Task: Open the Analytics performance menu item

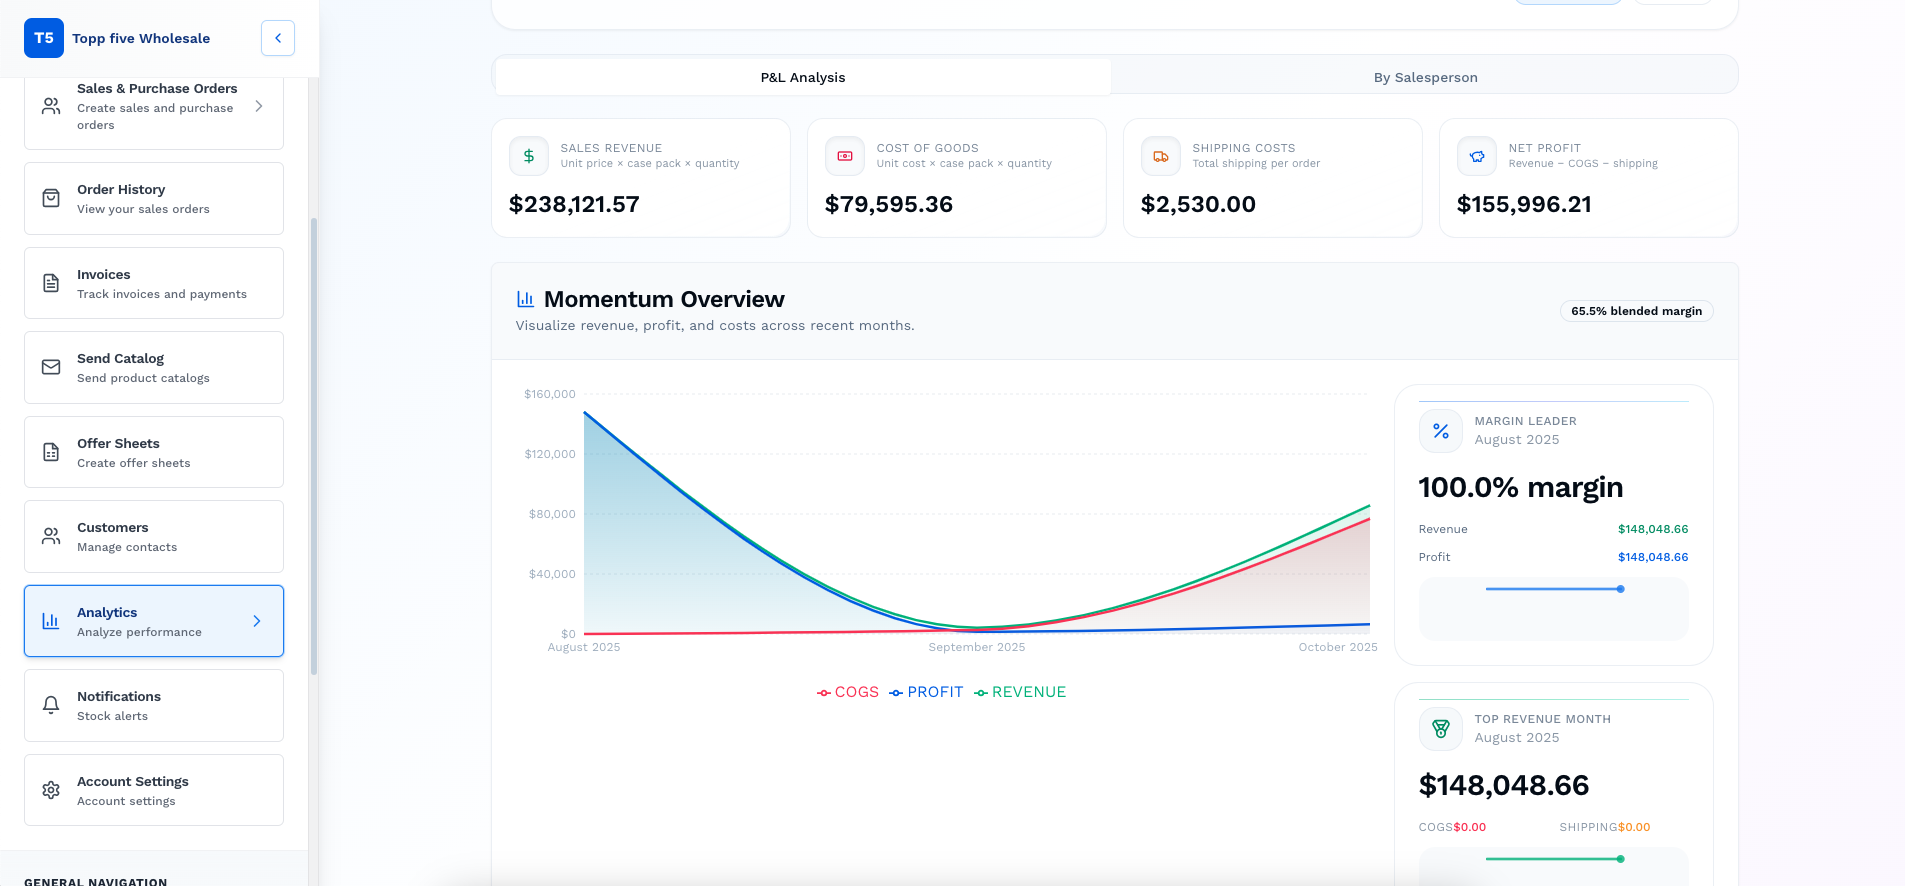Action: click(140, 621)
